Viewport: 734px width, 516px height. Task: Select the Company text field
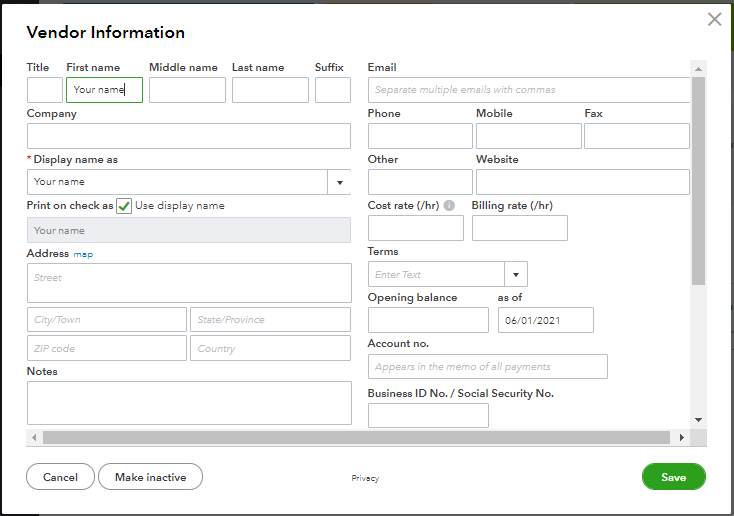point(188,136)
